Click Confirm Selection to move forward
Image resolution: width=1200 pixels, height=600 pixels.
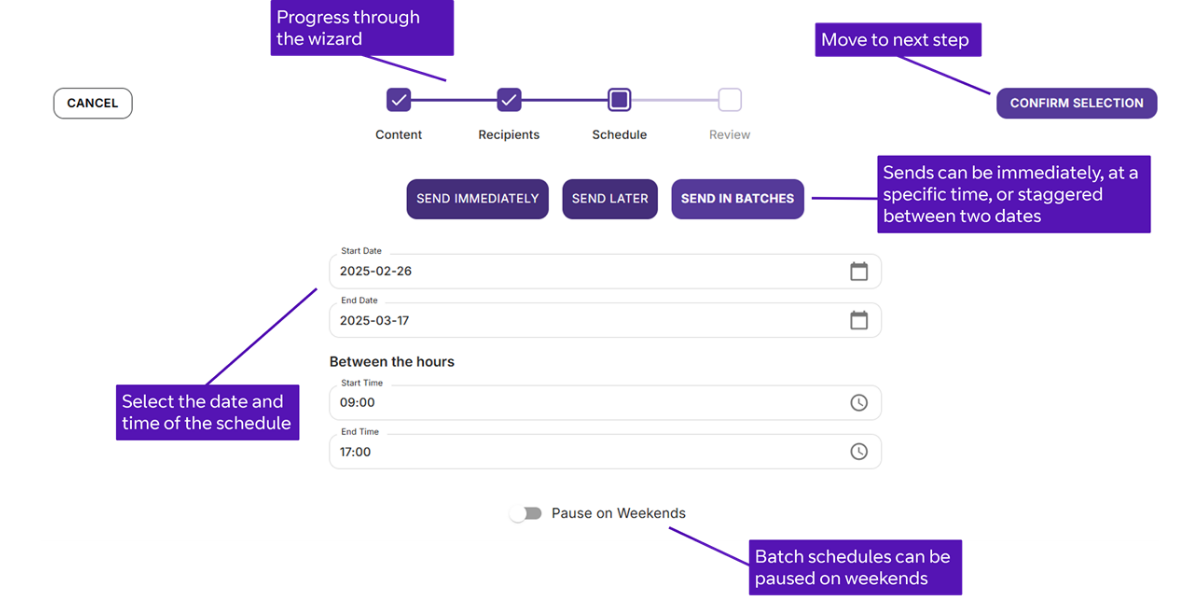pos(1076,103)
